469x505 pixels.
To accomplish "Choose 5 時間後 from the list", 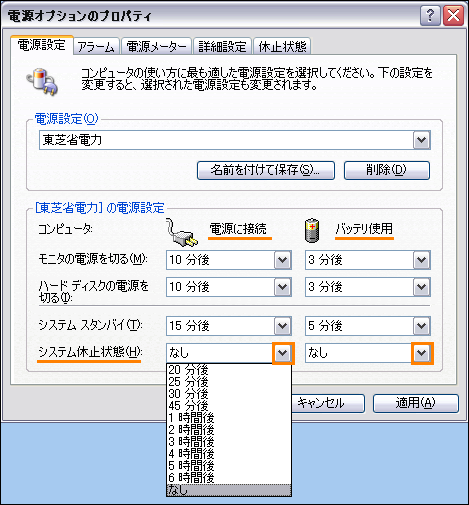I will (229, 466).
